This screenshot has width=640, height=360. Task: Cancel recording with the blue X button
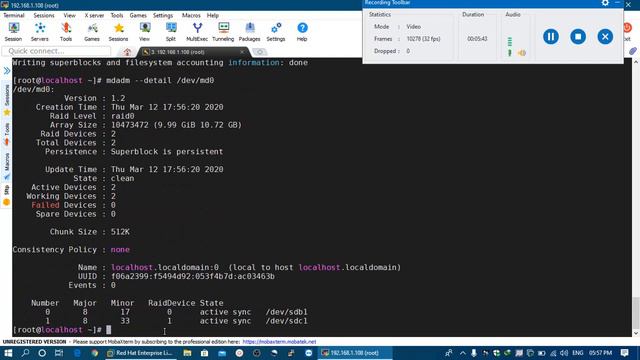coord(605,37)
